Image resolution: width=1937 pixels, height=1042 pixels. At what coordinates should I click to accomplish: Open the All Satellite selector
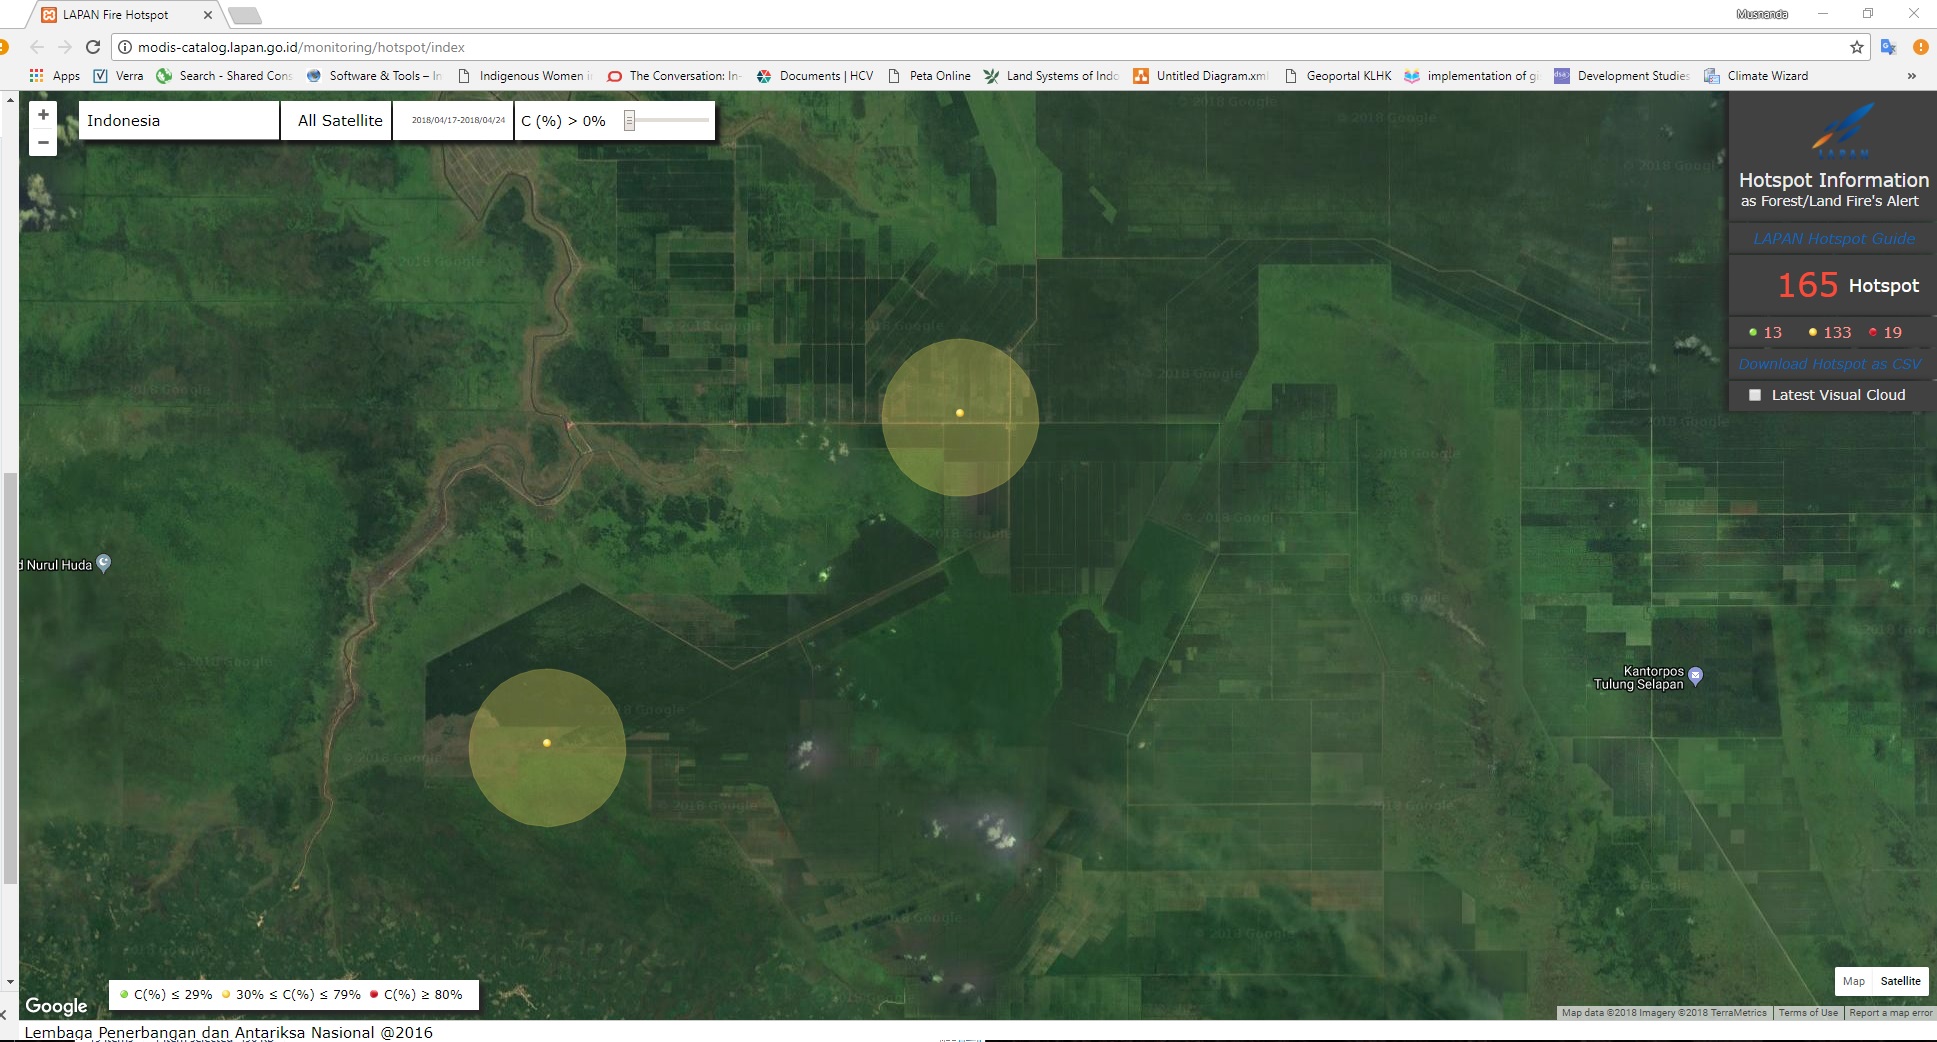339,121
